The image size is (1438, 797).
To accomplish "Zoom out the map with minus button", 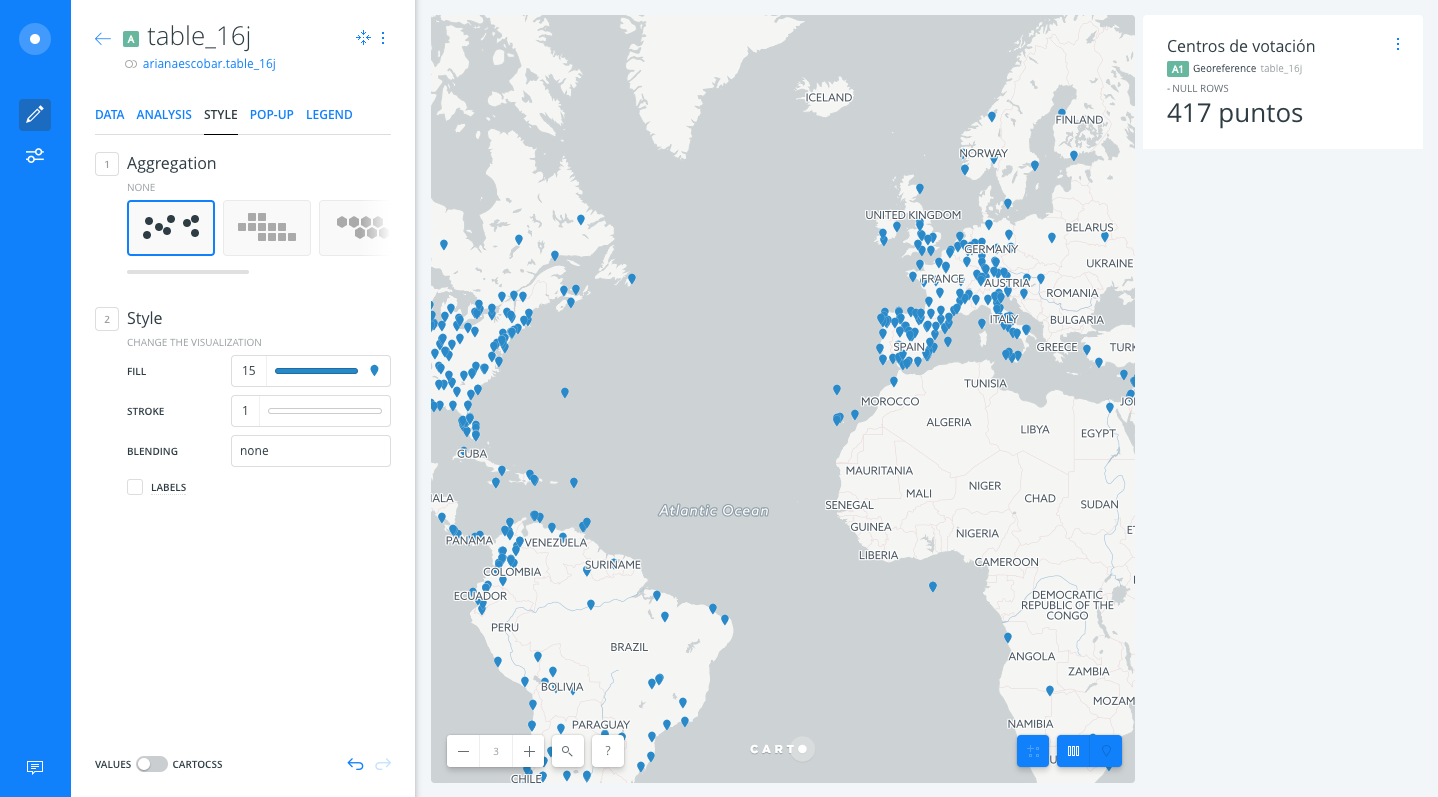I will point(463,751).
